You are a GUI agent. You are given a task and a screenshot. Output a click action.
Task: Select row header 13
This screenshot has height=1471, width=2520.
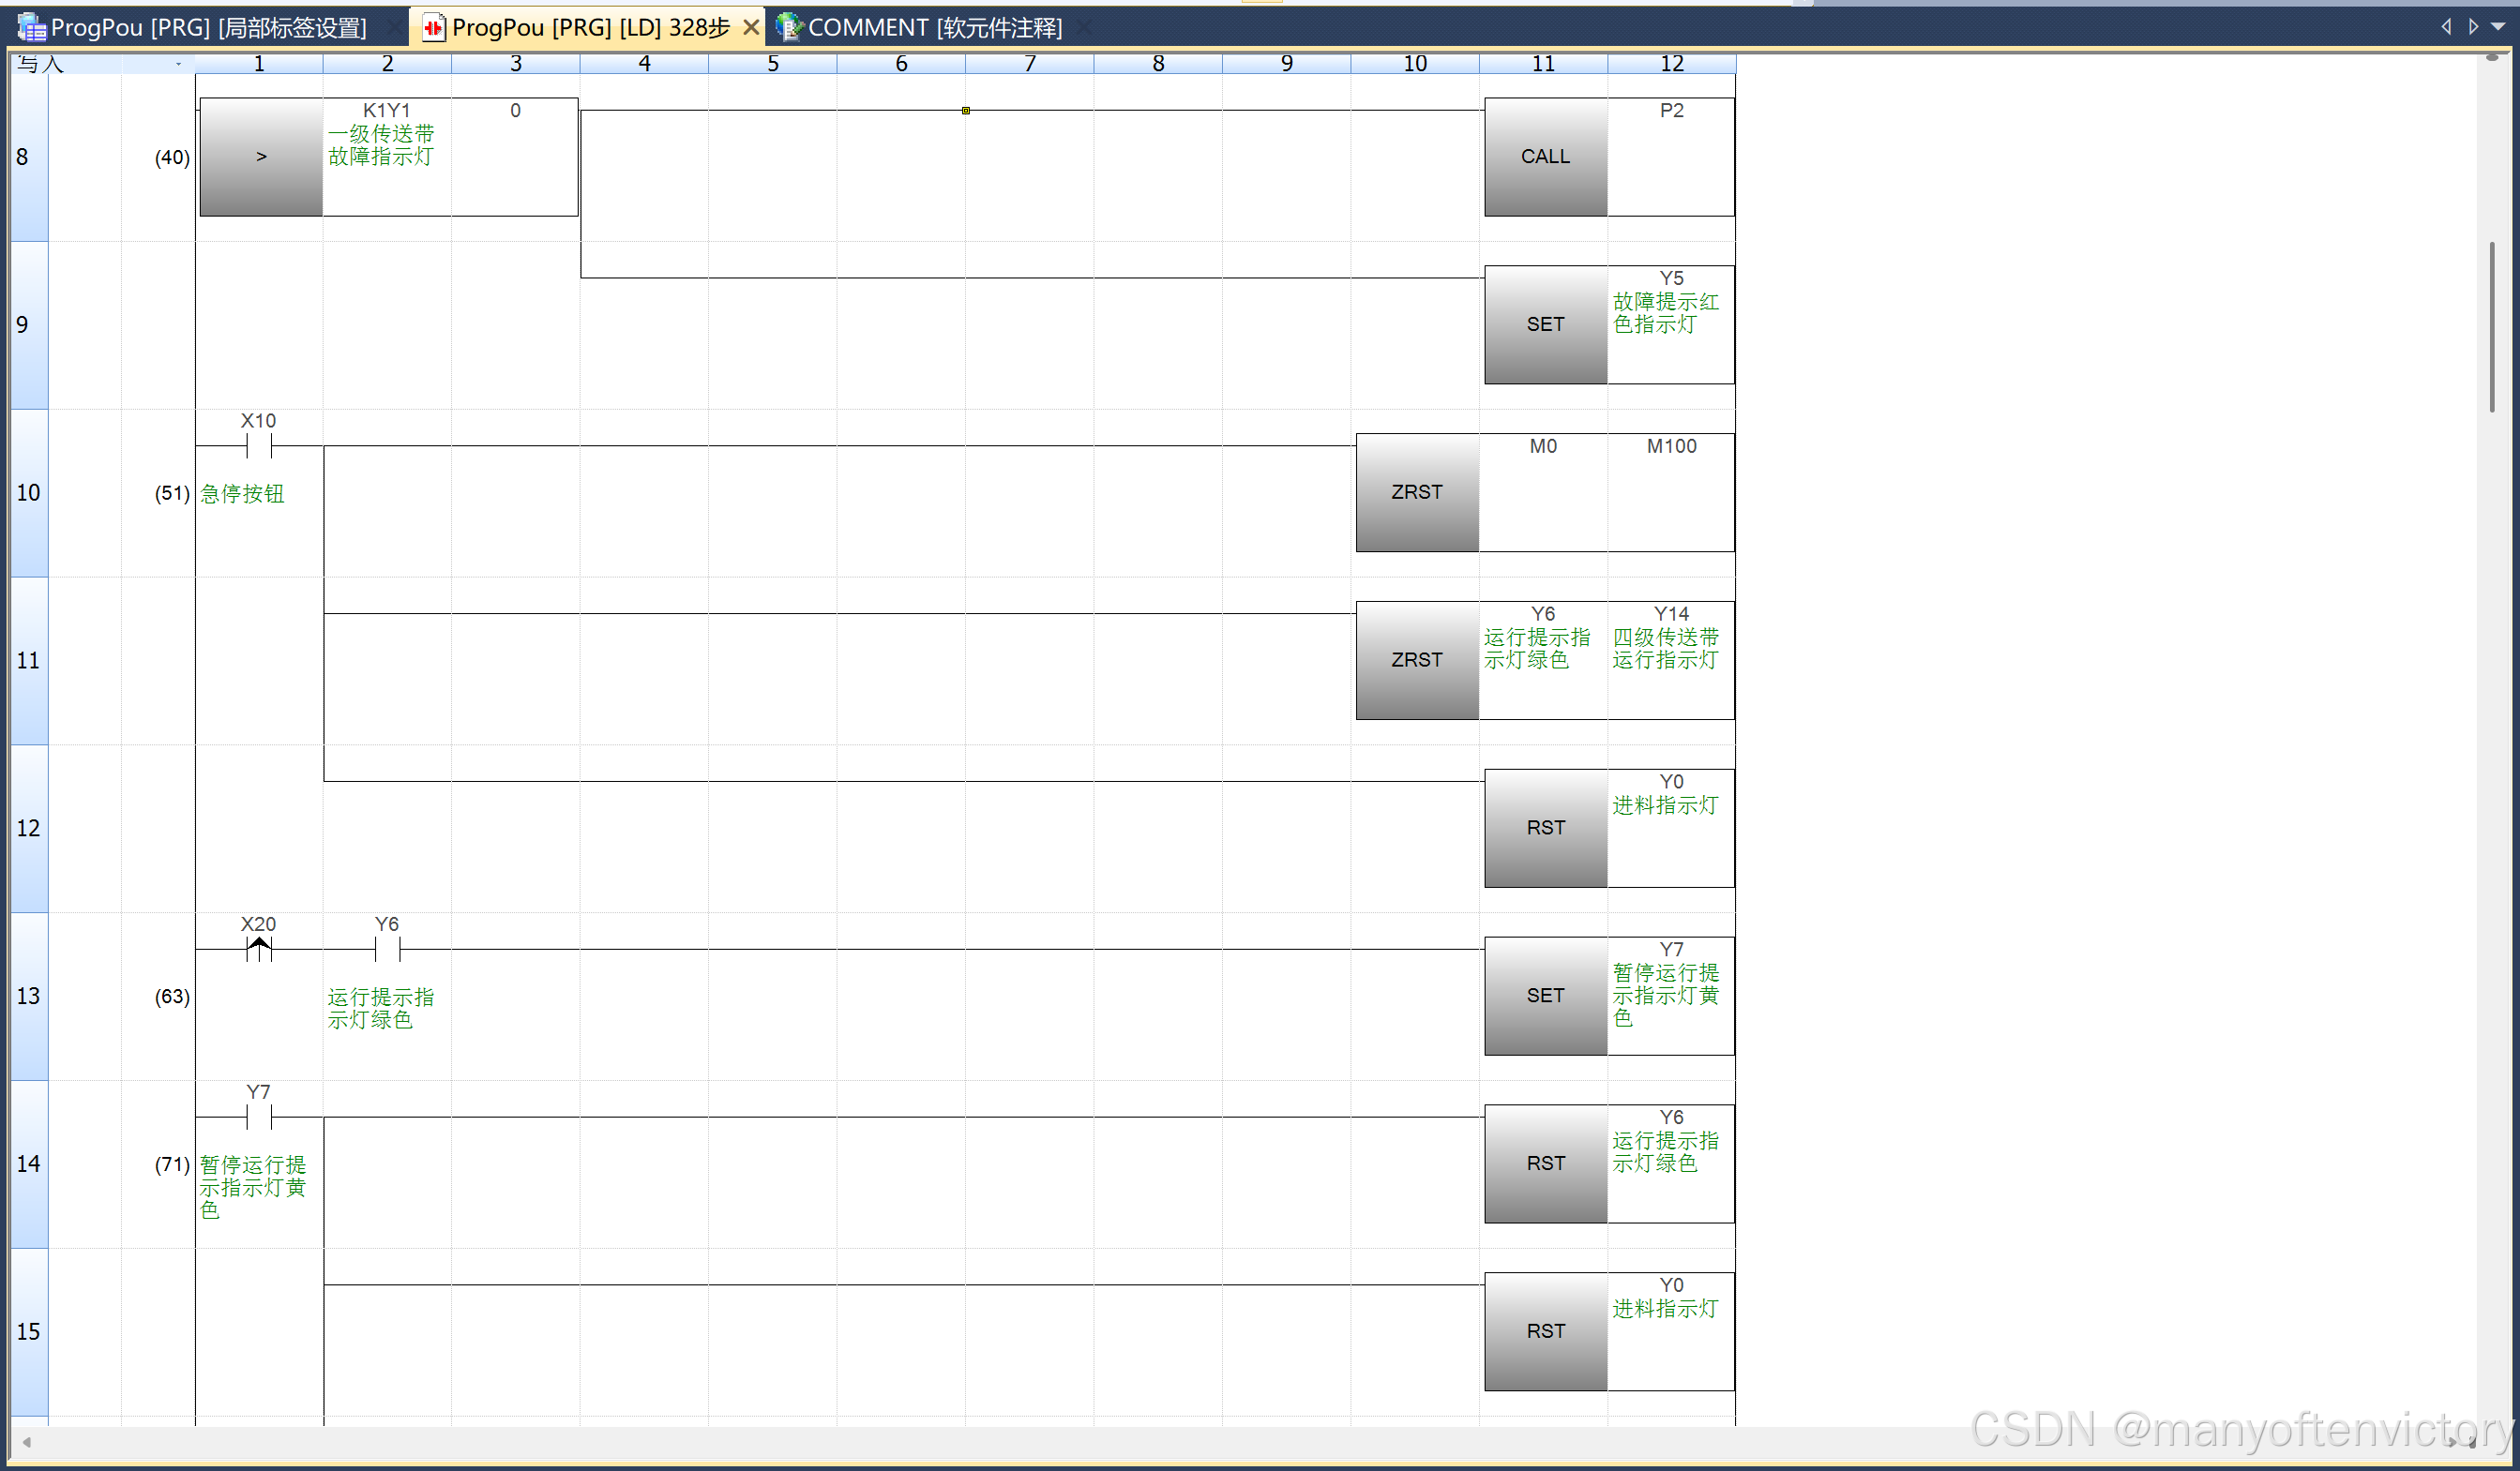(x=29, y=996)
